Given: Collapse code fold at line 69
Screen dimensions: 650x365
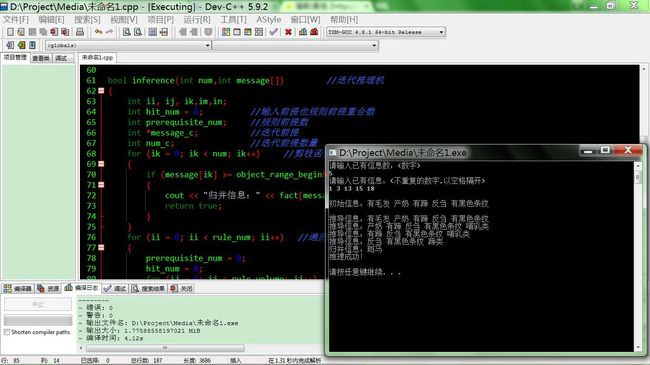Looking at the screenshot, I should (101, 164).
